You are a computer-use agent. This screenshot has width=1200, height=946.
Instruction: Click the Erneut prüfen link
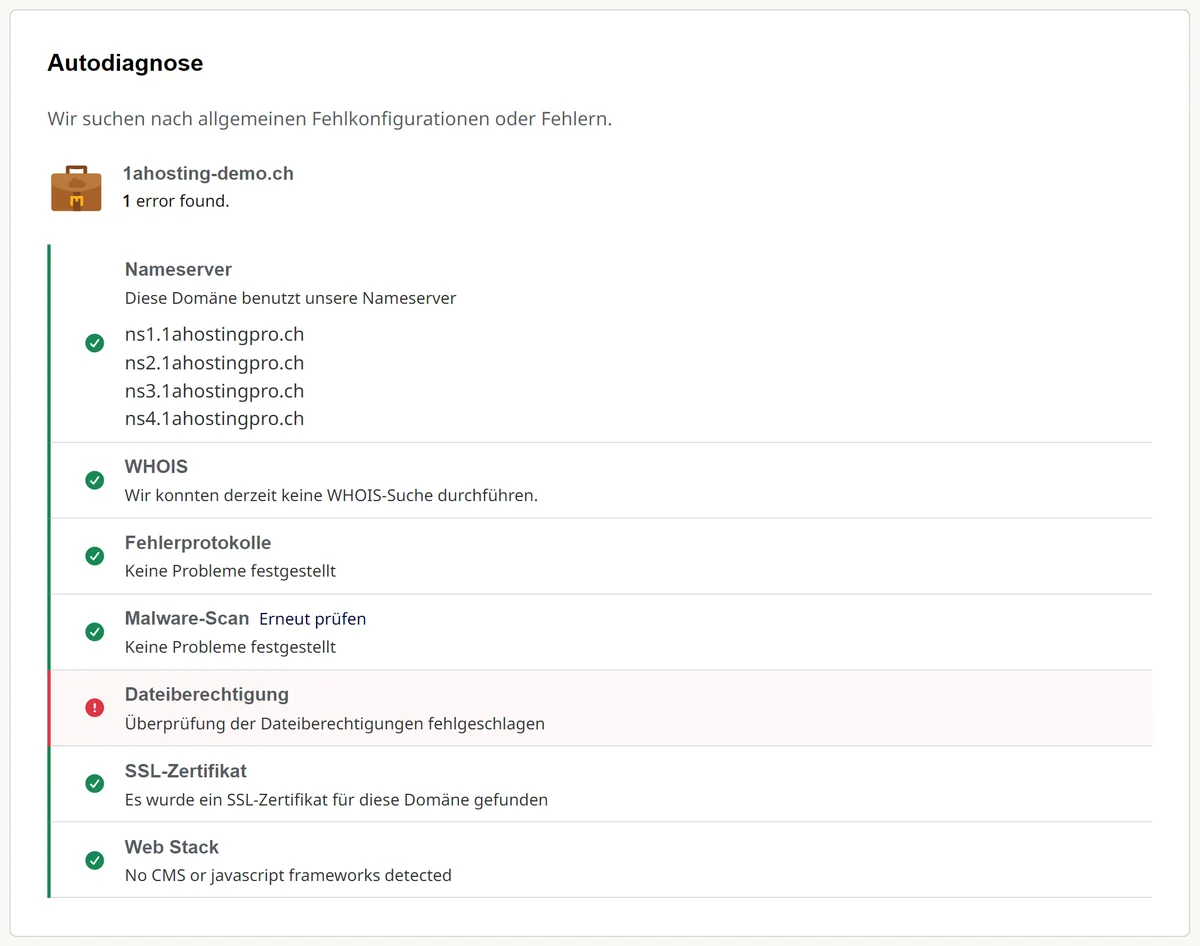click(x=313, y=619)
